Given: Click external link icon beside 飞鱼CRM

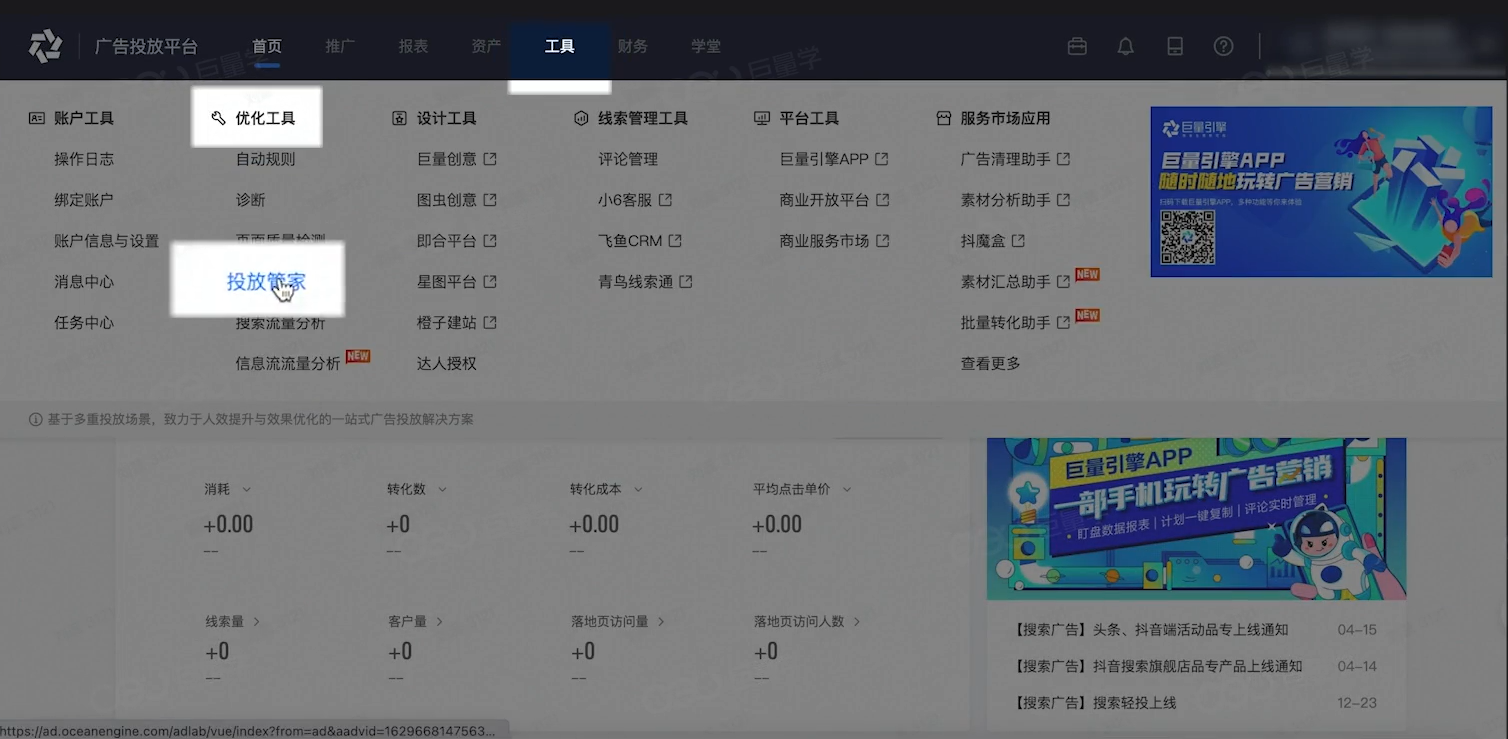Looking at the screenshot, I should click(x=675, y=241).
